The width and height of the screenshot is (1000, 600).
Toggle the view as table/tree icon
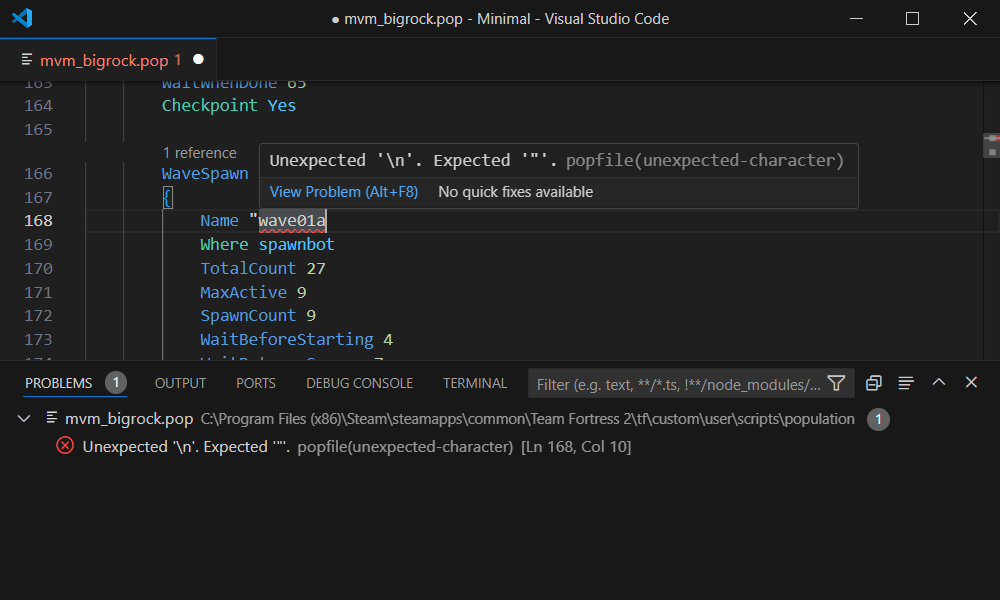[x=906, y=383]
